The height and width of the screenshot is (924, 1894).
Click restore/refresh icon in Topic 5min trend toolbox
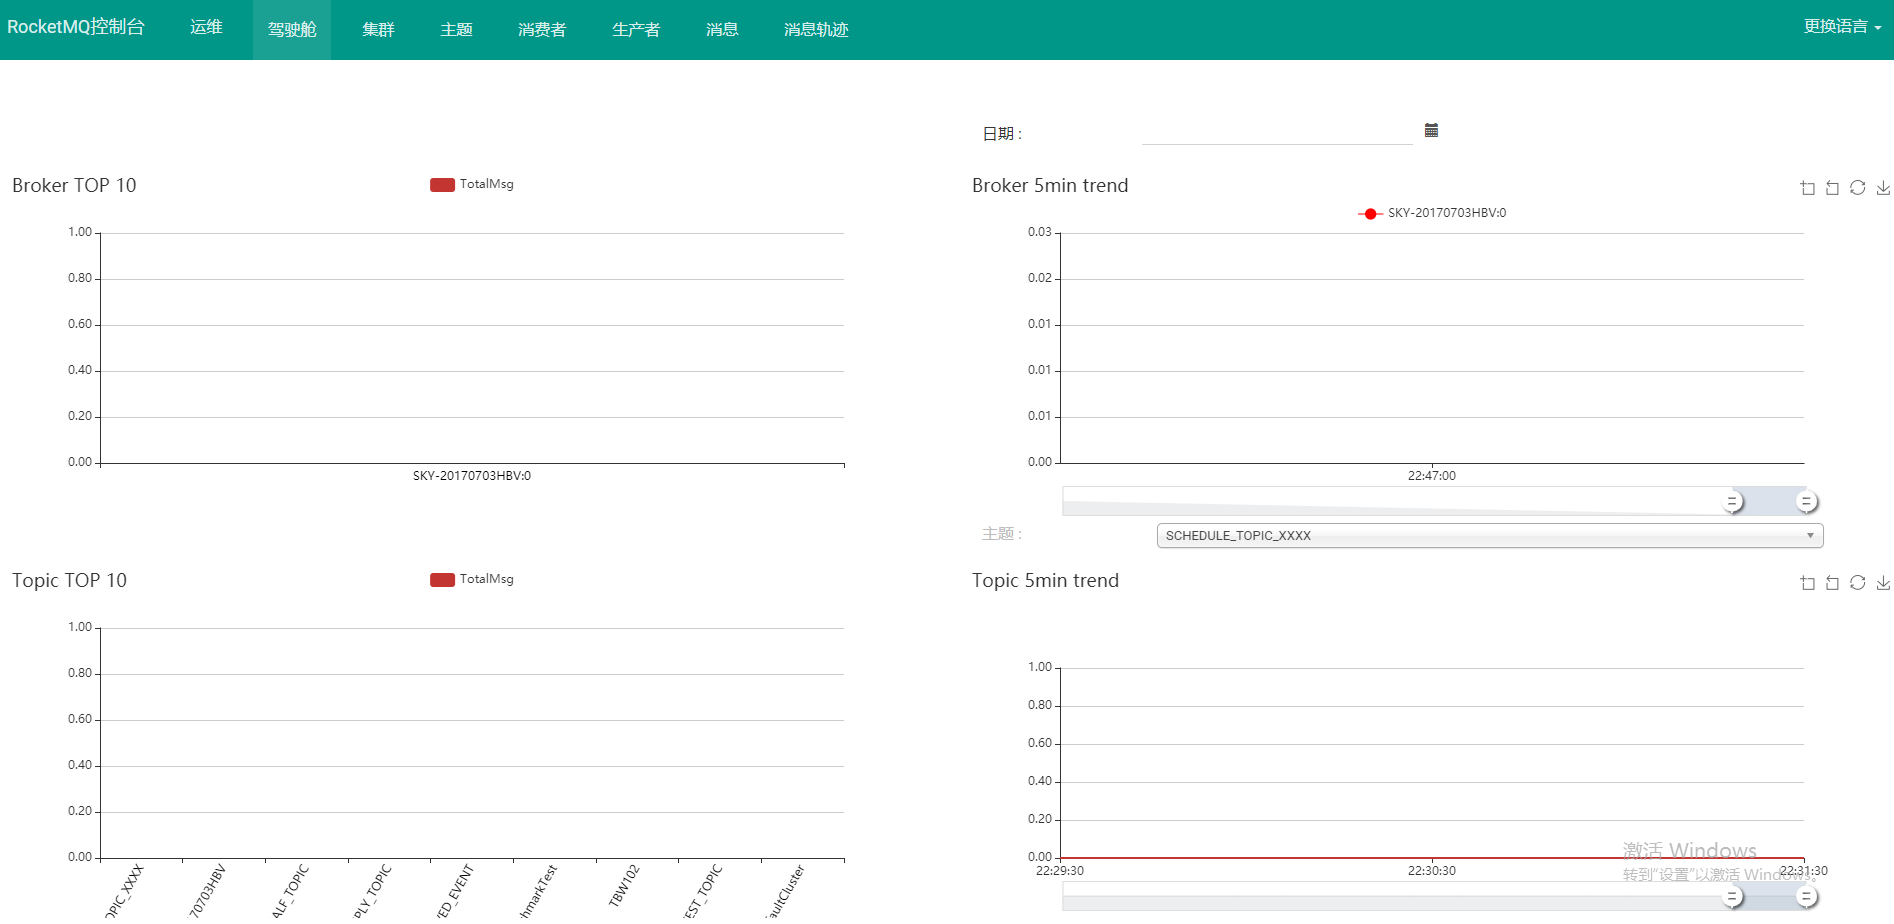(1857, 583)
